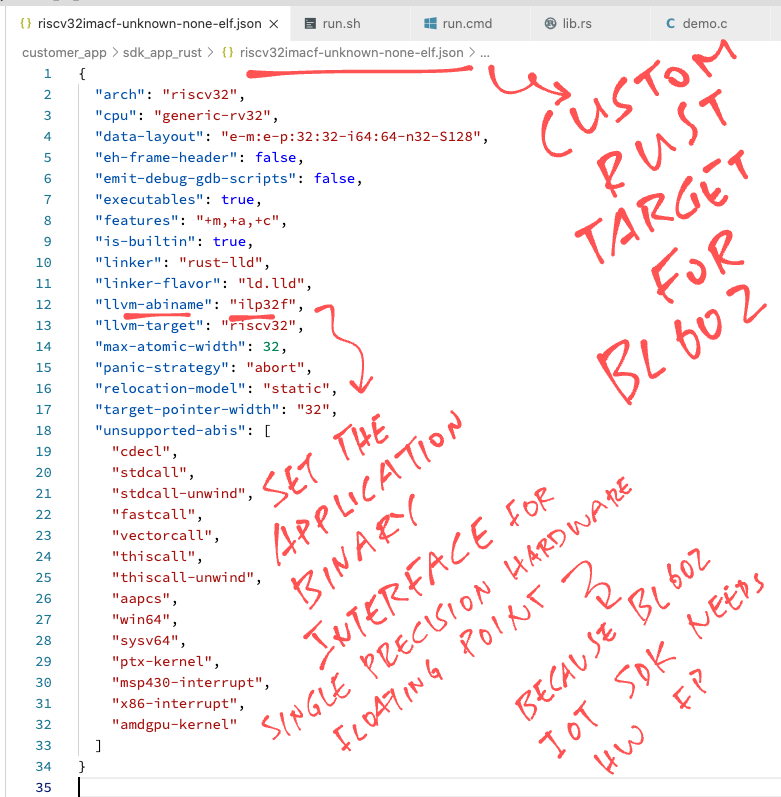
Task: Close the riscv32imacf-unknown-none-elf.json editor tab
Action: (273, 23)
